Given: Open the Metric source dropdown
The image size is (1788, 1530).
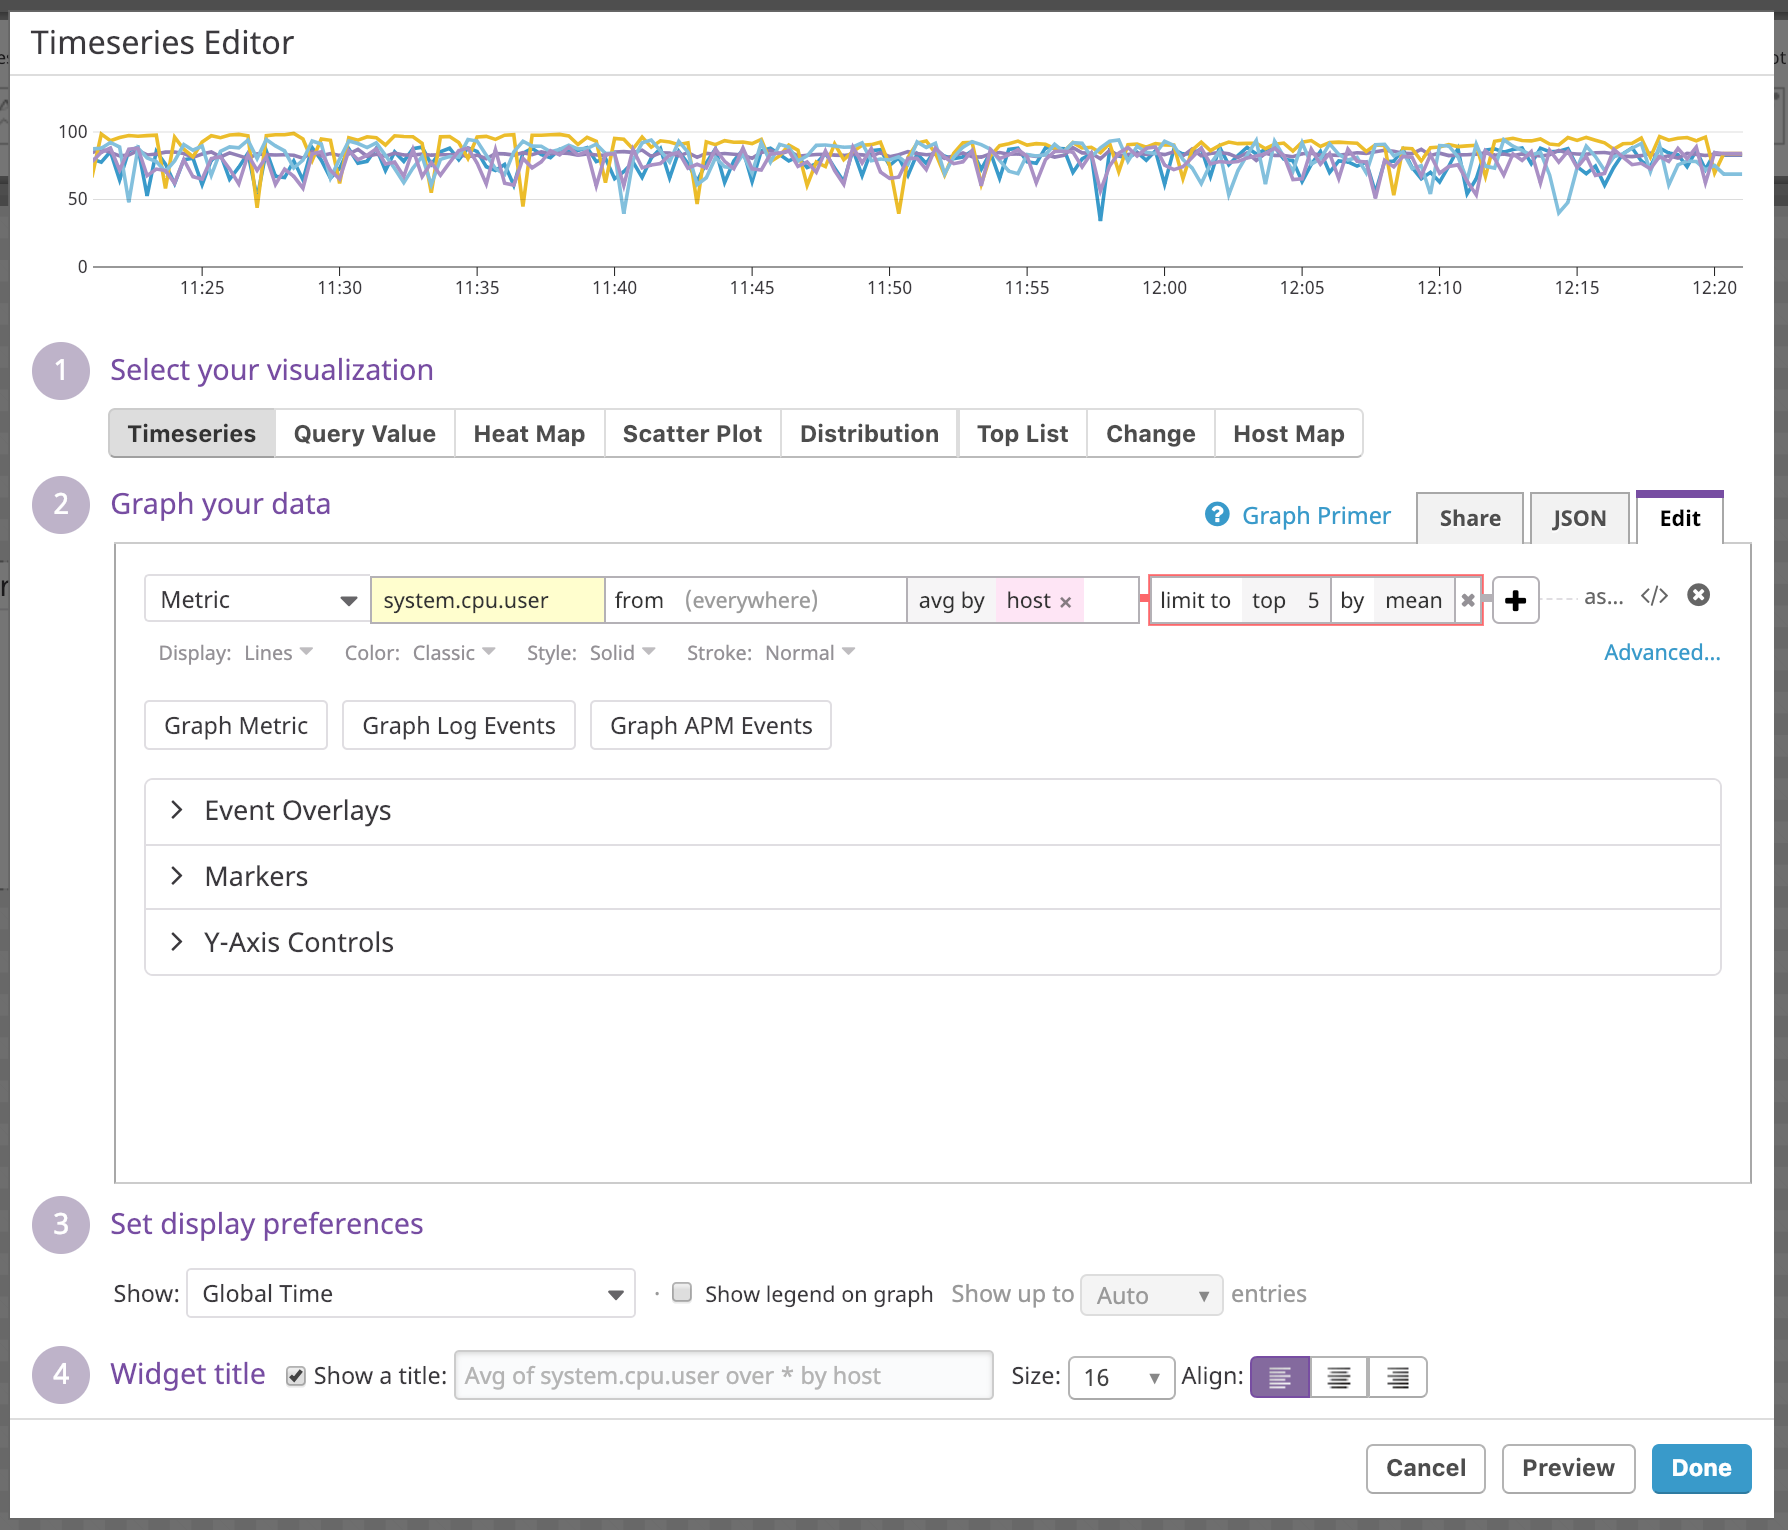Looking at the screenshot, I should 257,600.
